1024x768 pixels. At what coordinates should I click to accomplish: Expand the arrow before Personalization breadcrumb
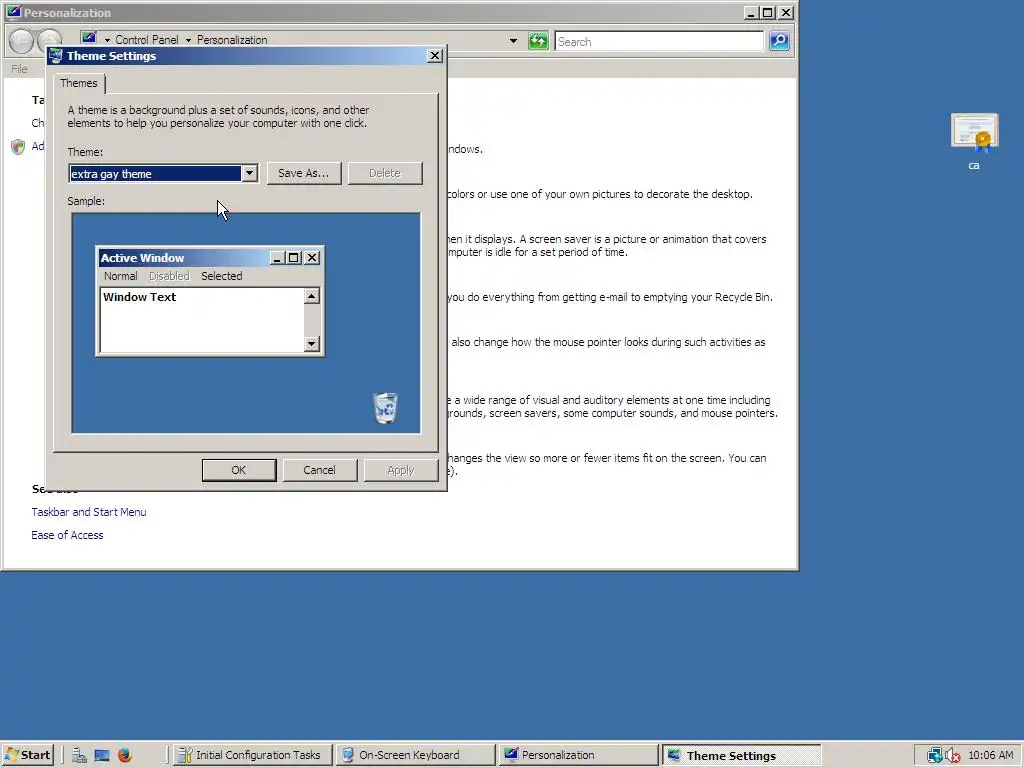point(188,40)
